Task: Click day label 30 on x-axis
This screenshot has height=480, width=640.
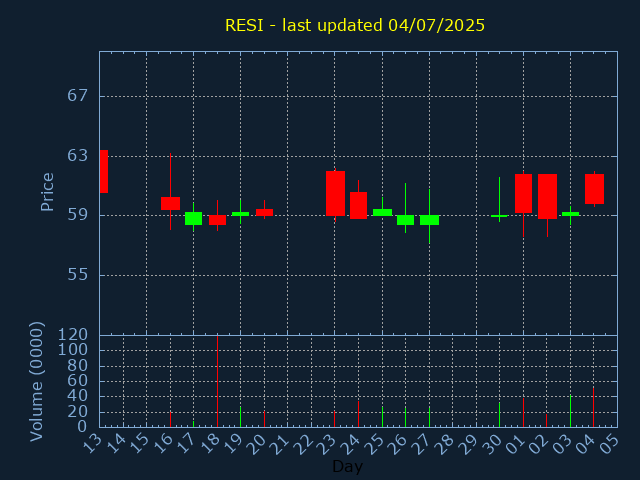Action: [x=495, y=444]
